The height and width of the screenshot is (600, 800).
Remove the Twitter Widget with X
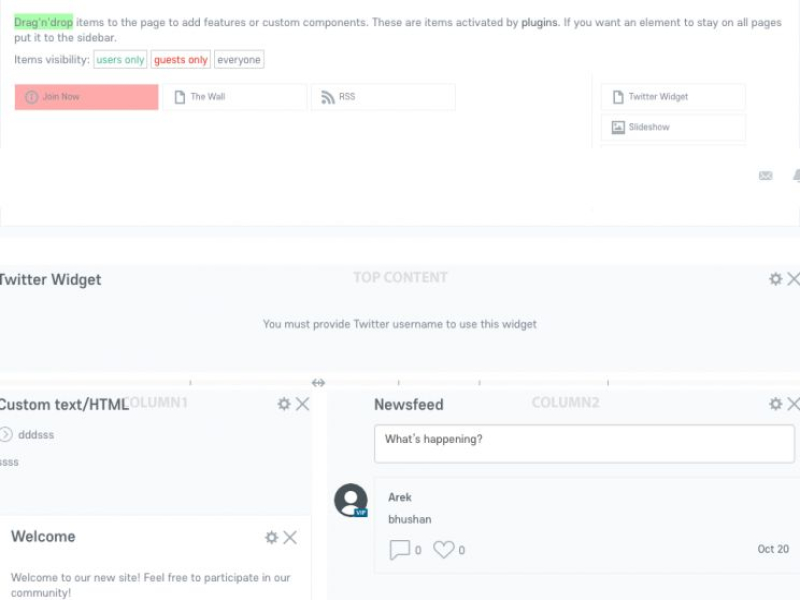click(793, 279)
